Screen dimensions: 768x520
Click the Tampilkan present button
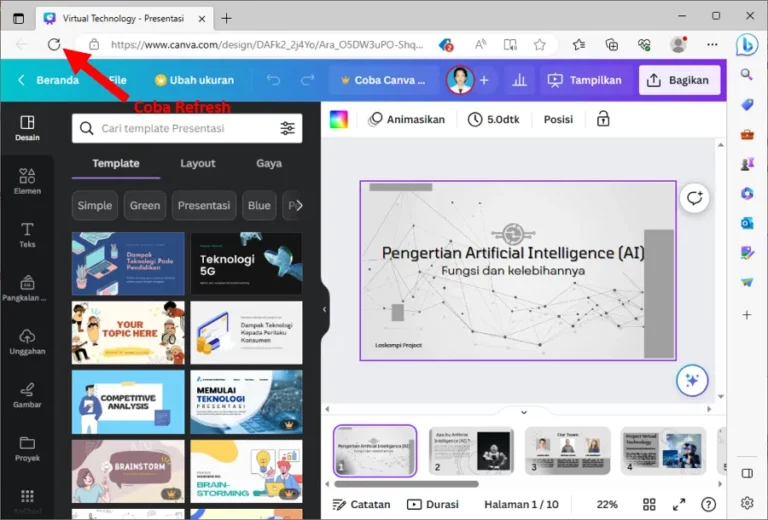pyautogui.click(x=584, y=80)
